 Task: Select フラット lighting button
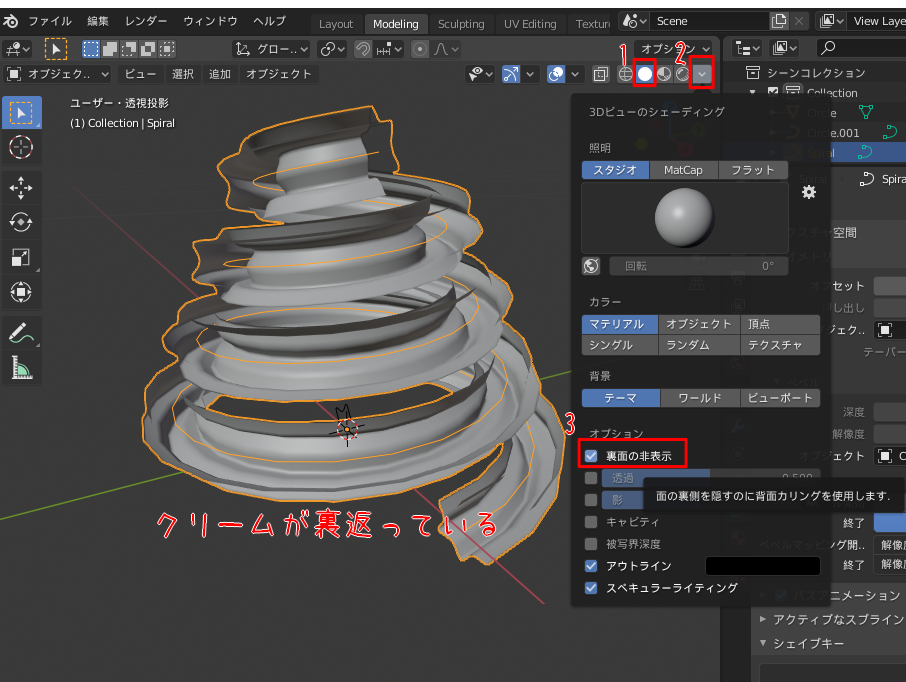753,170
